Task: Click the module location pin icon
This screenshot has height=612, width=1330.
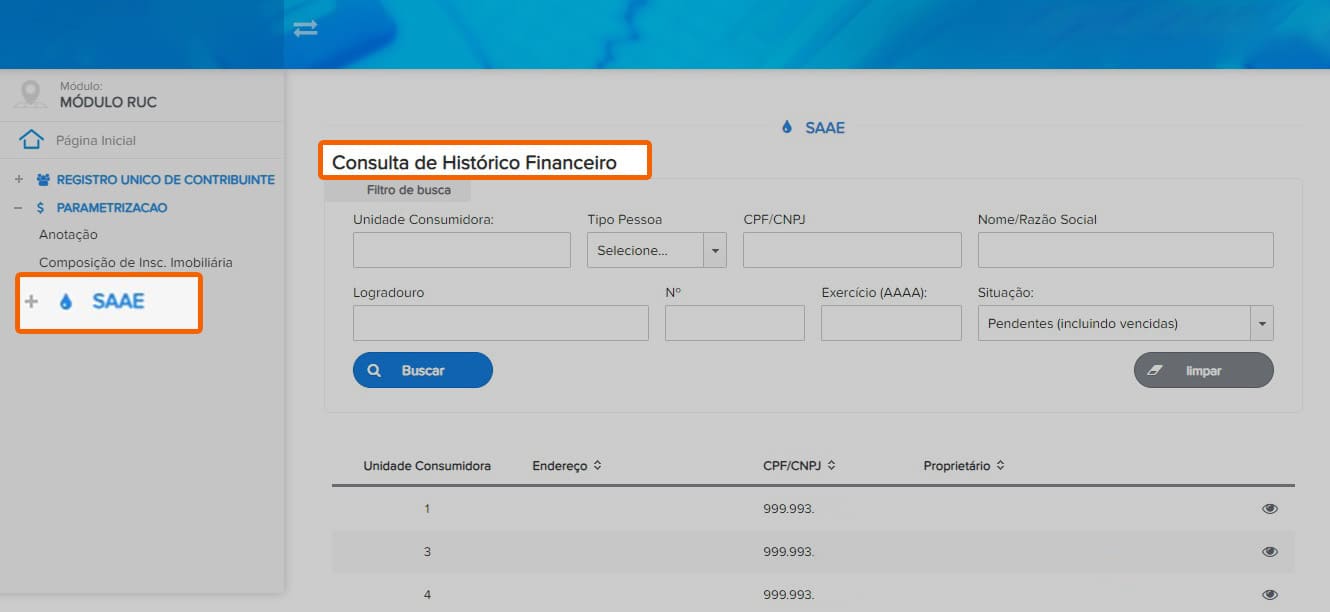Action: [31, 94]
